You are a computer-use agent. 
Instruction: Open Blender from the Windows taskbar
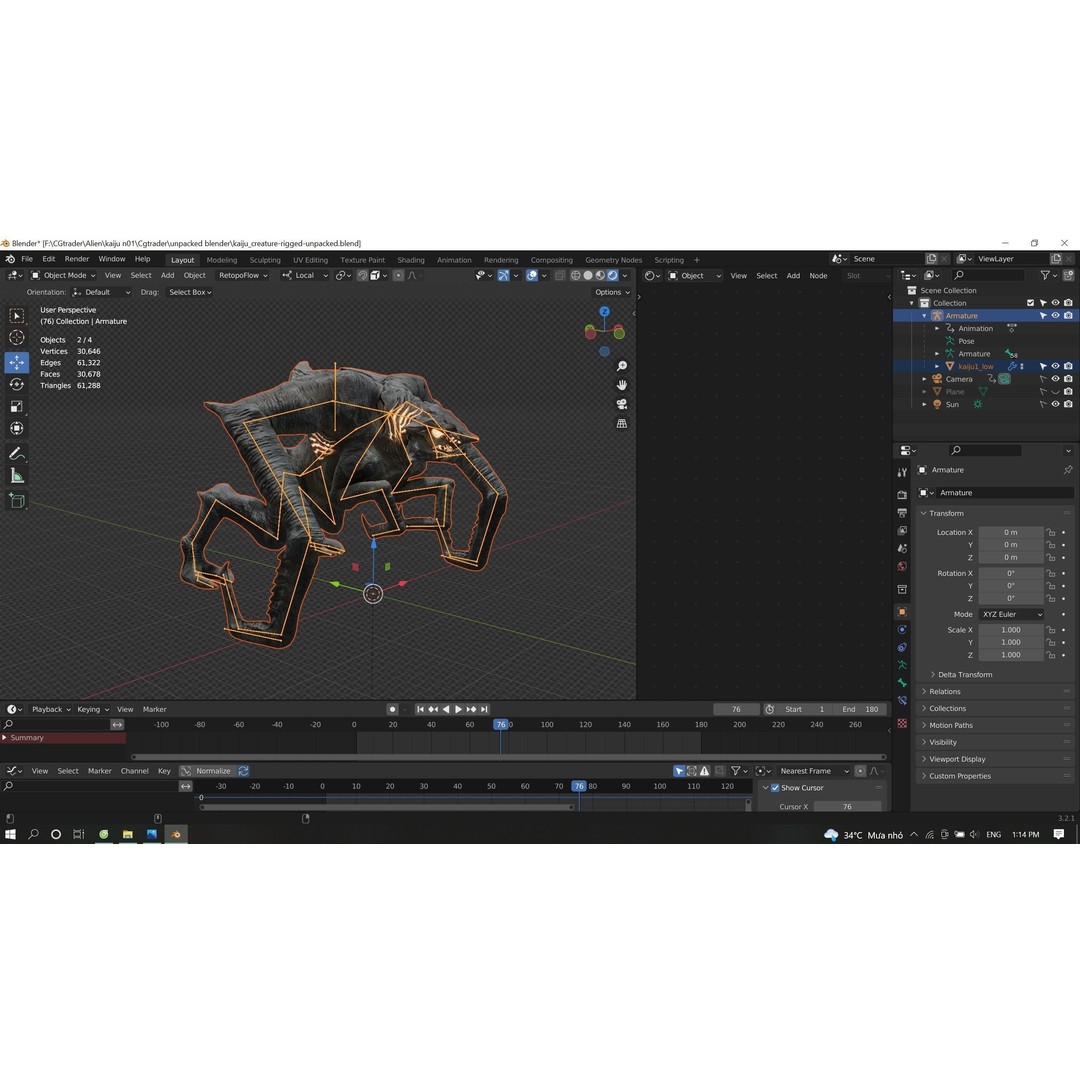pyautogui.click(x=176, y=835)
